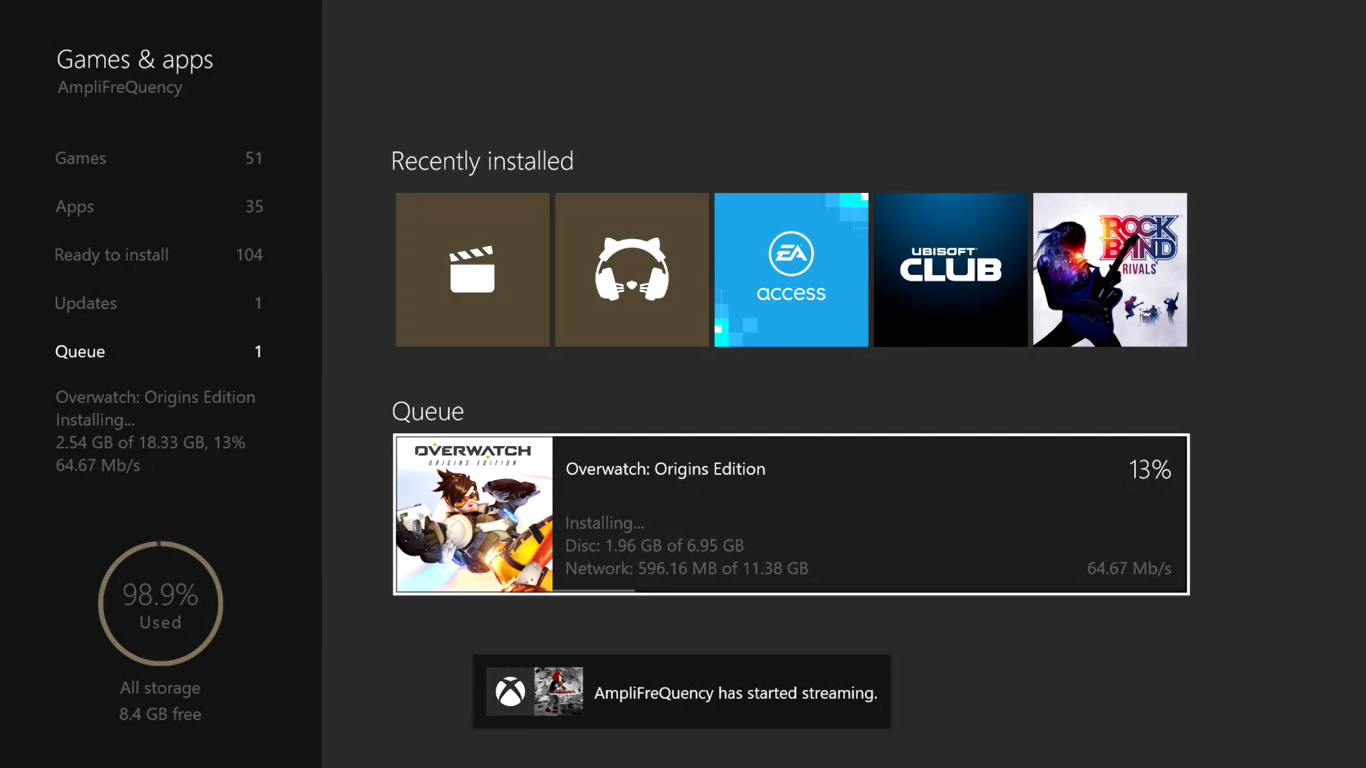Image resolution: width=1366 pixels, height=768 pixels.
Task: Click the Overwatch install progress bar
Action: (869, 591)
